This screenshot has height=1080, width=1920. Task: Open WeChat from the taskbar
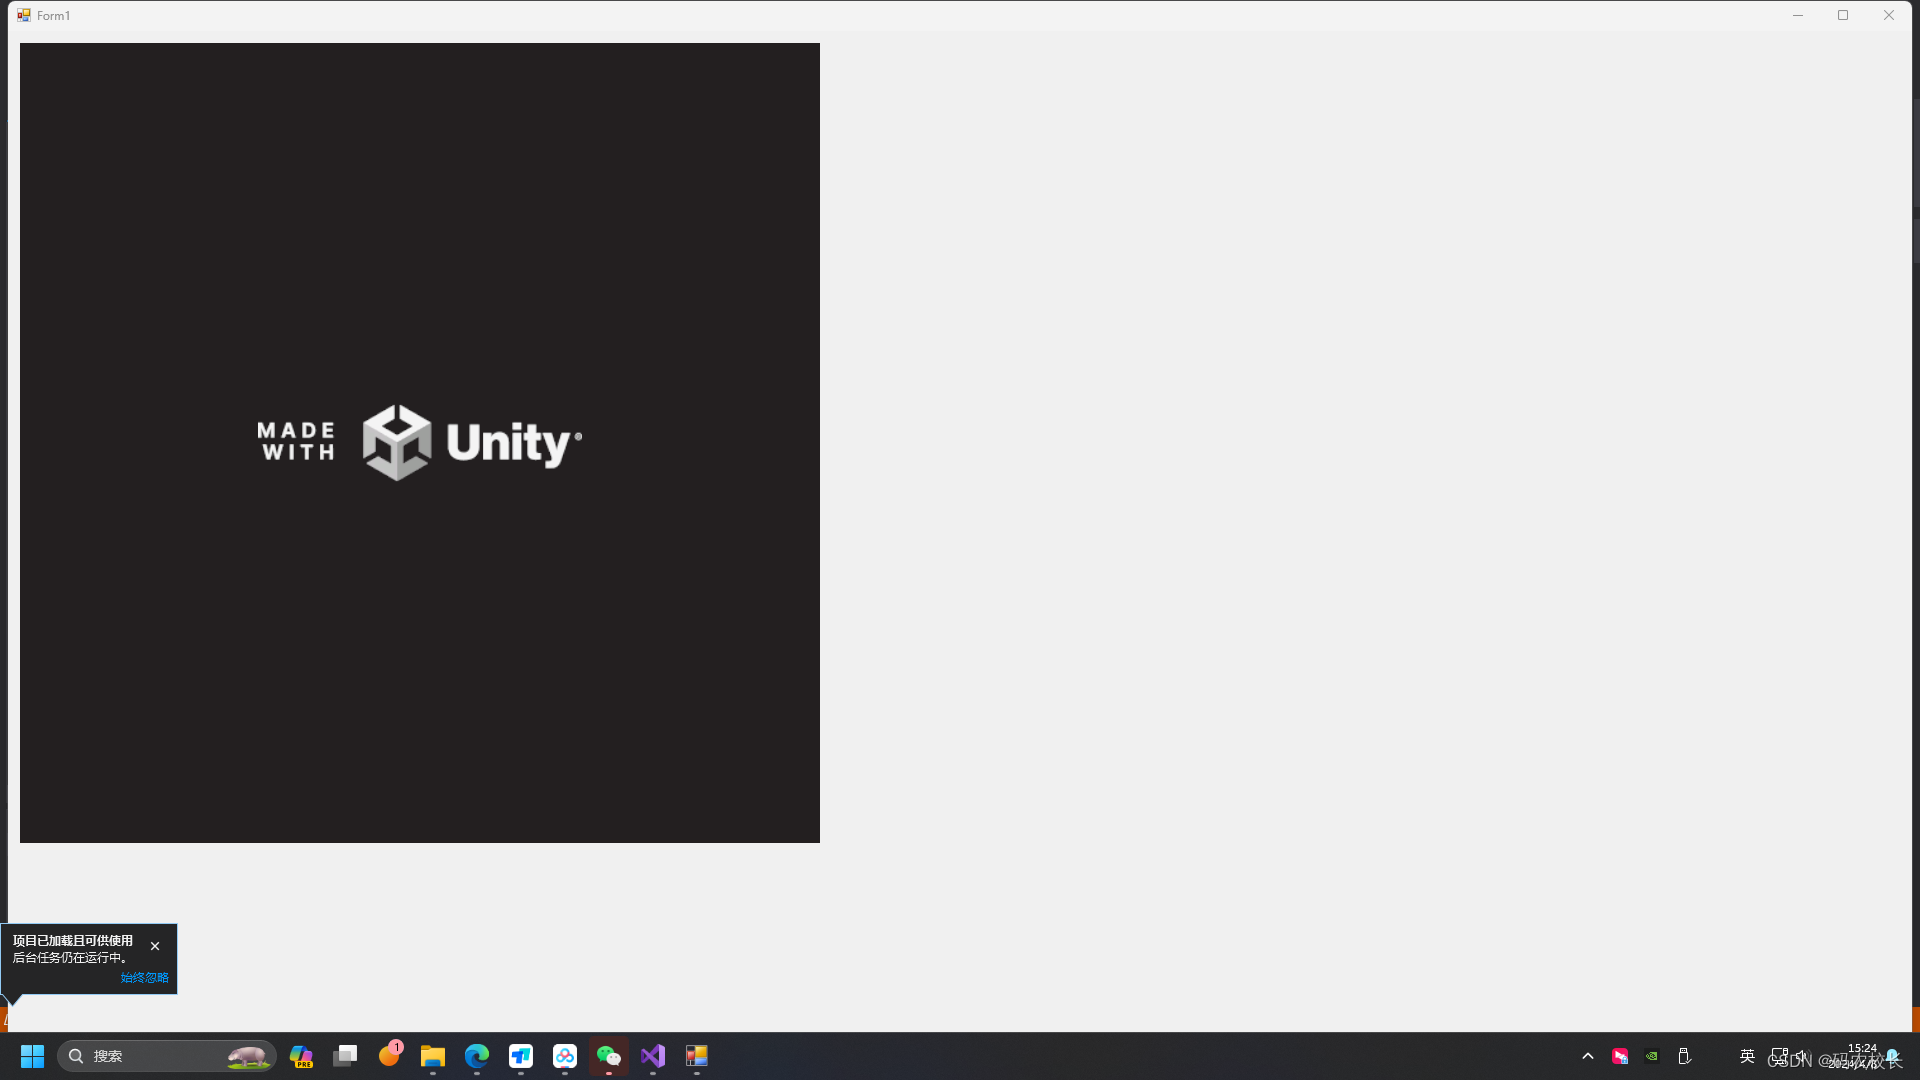(x=609, y=1056)
